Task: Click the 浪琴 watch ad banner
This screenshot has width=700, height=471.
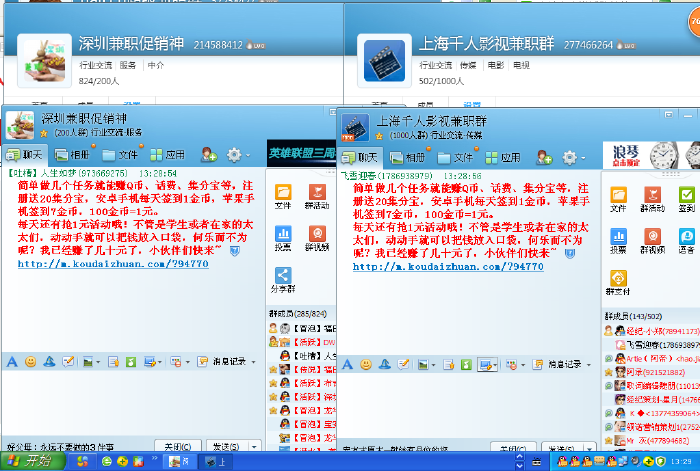Action: (x=651, y=155)
